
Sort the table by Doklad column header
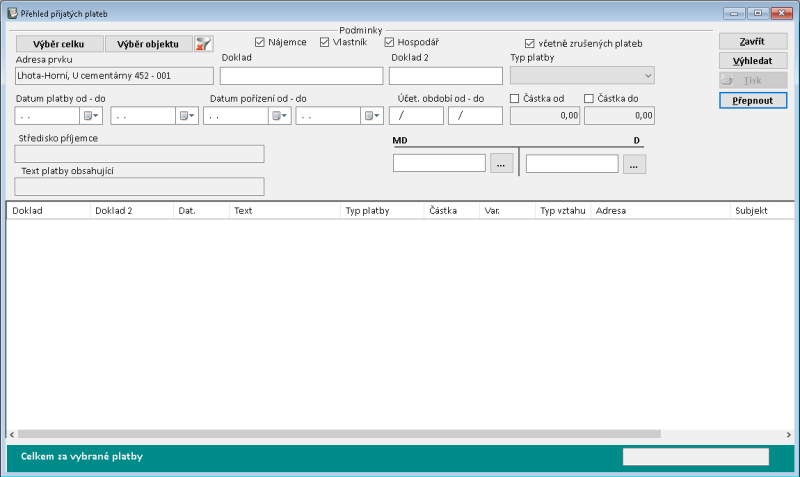48,211
